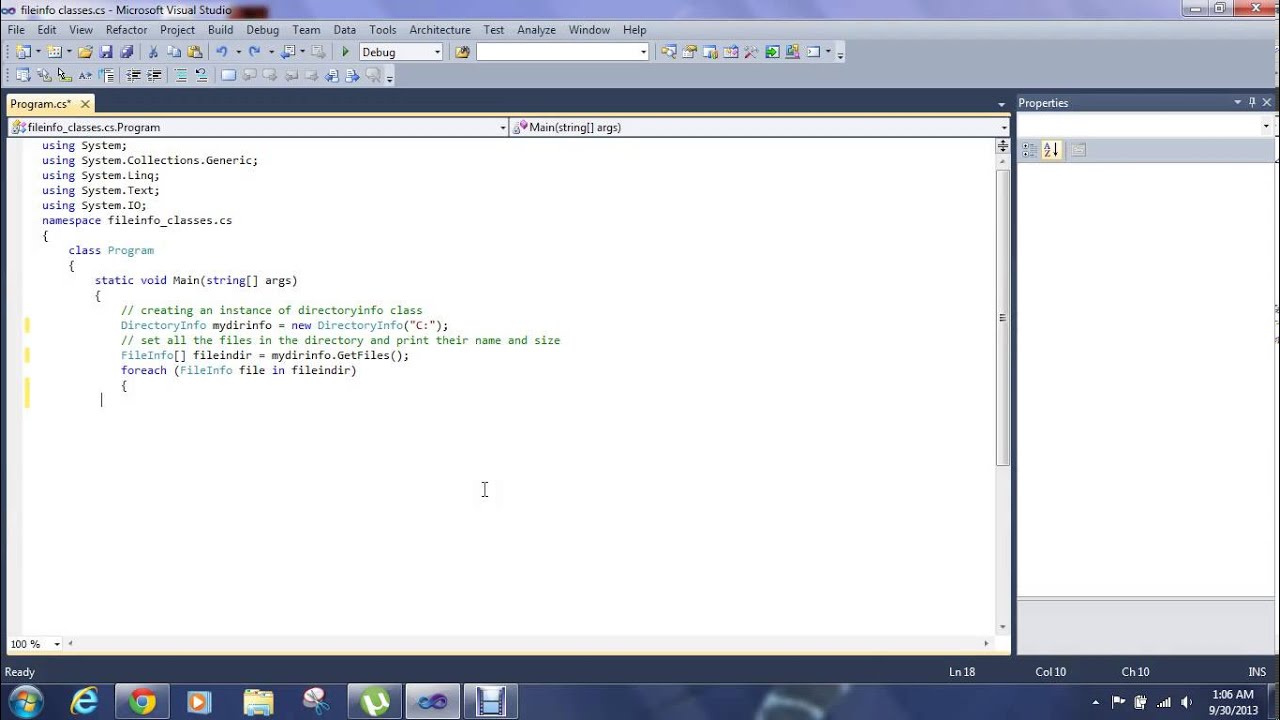Close the Program.cs tab

click(x=85, y=104)
